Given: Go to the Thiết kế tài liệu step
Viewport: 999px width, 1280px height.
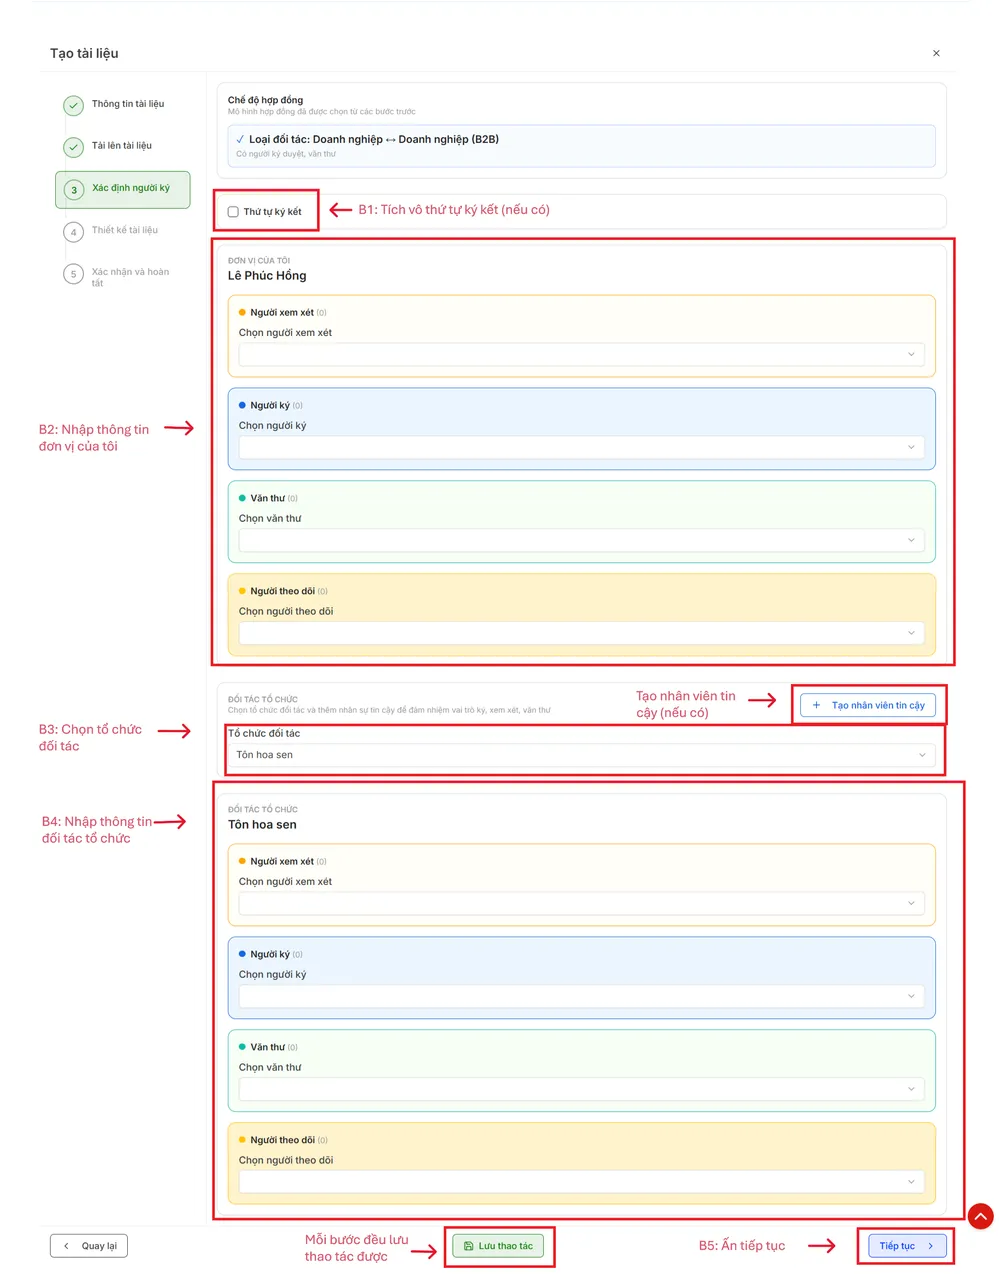Looking at the screenshot, I should (x=125, y=230).
